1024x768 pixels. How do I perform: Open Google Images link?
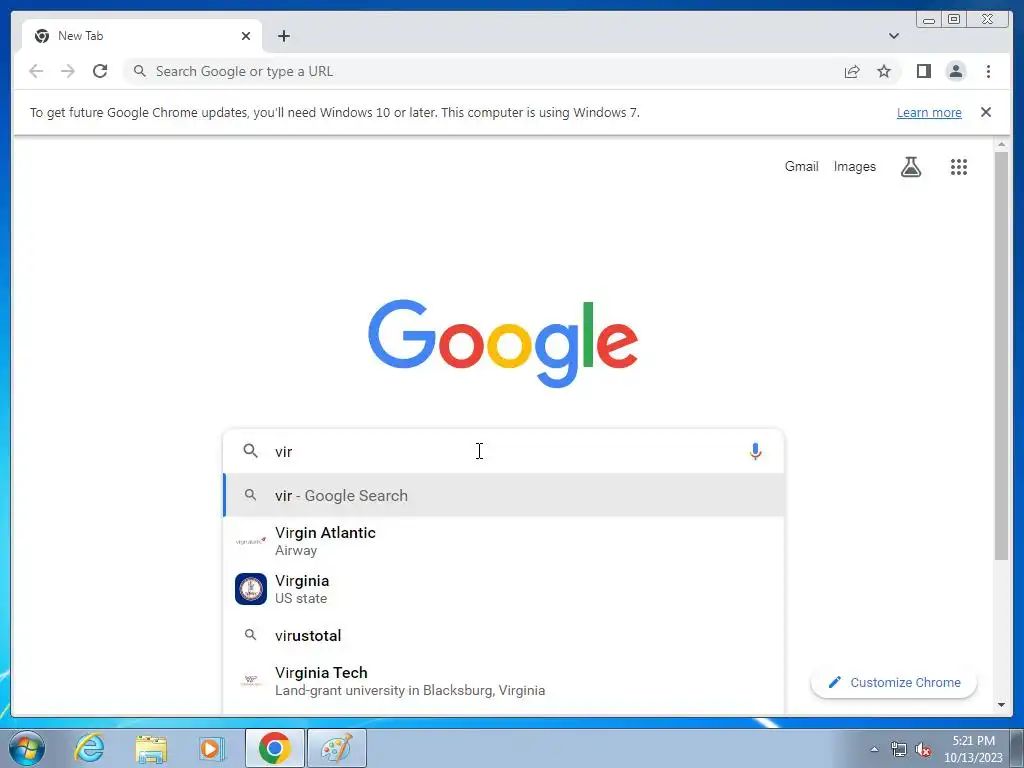click(854, 167)
